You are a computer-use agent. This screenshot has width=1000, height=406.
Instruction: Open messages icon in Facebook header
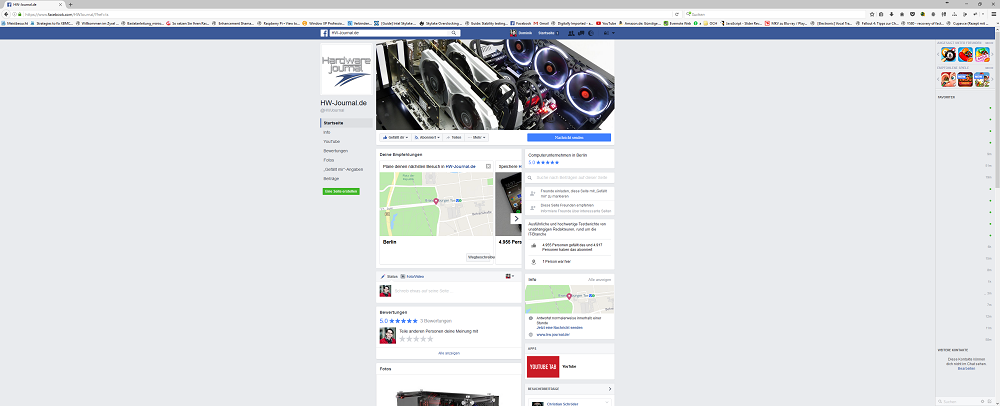tap(580, 33)
